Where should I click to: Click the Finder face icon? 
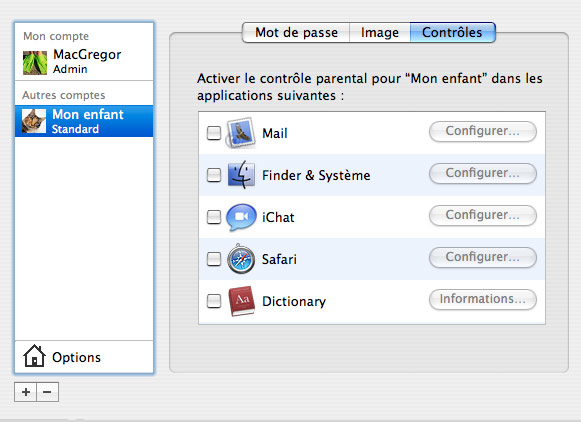click(241, 175)
